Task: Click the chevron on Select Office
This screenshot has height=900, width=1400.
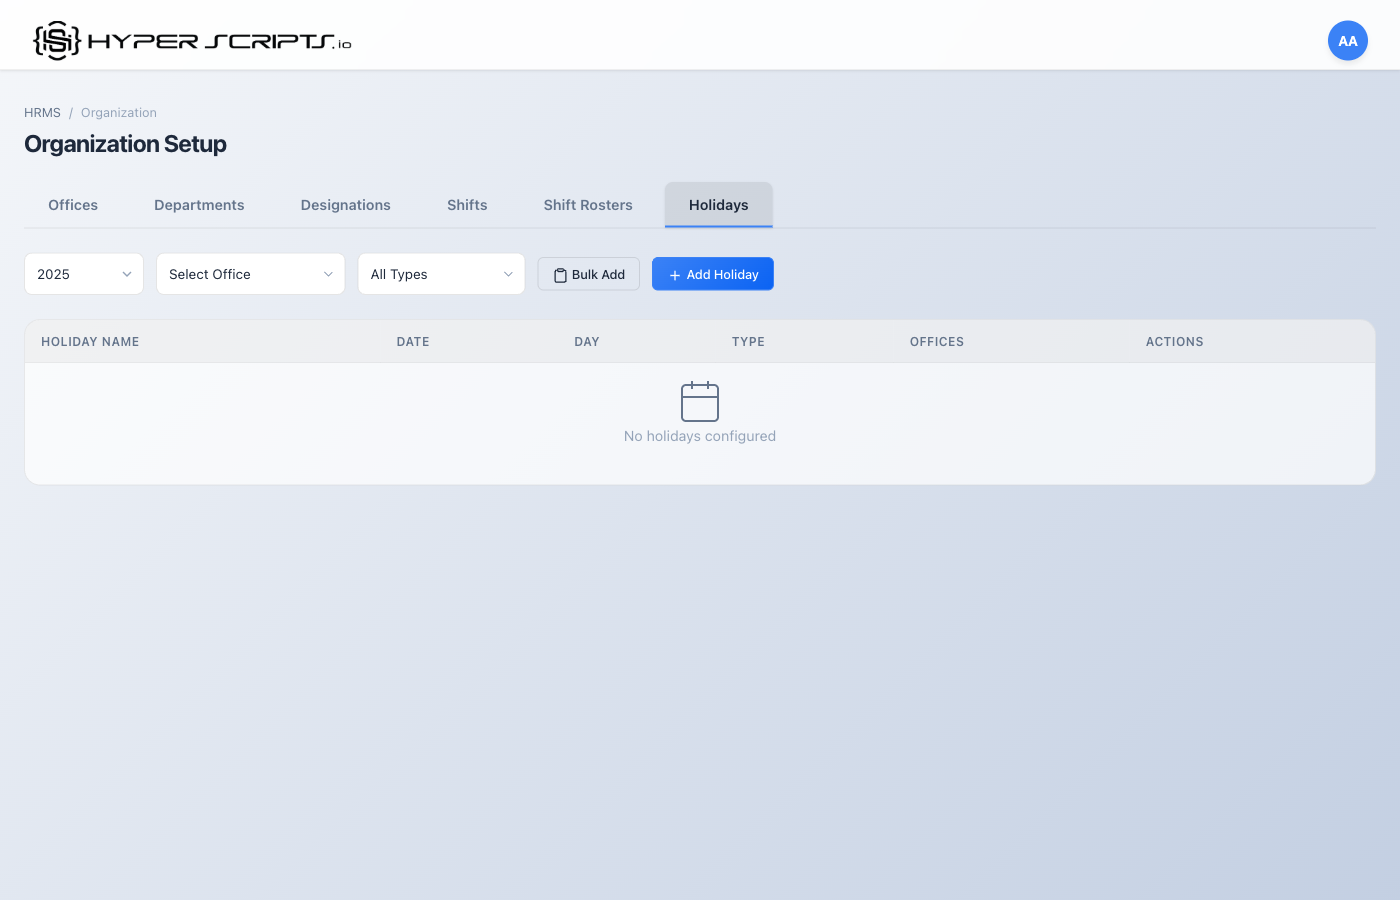Action: pyautogui.click(x=328, y=273)
